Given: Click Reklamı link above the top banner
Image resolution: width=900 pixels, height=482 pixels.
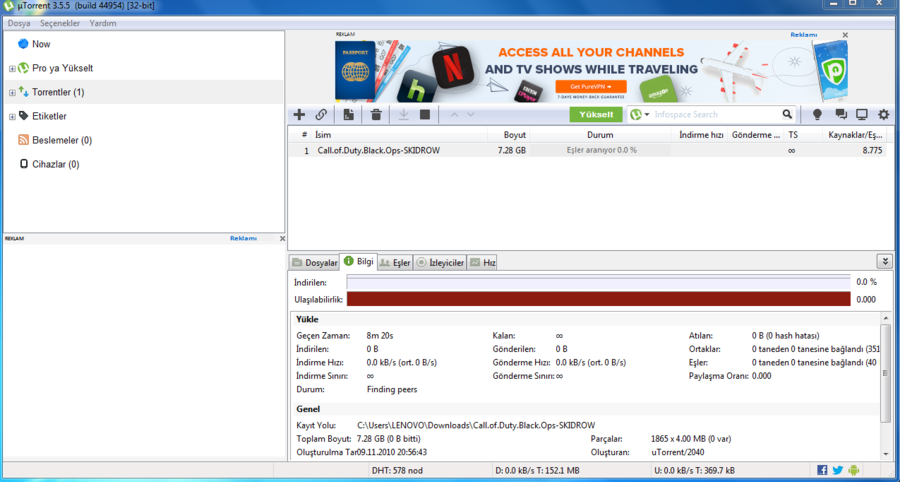Looking at the screenshot, I should [804, 35].
